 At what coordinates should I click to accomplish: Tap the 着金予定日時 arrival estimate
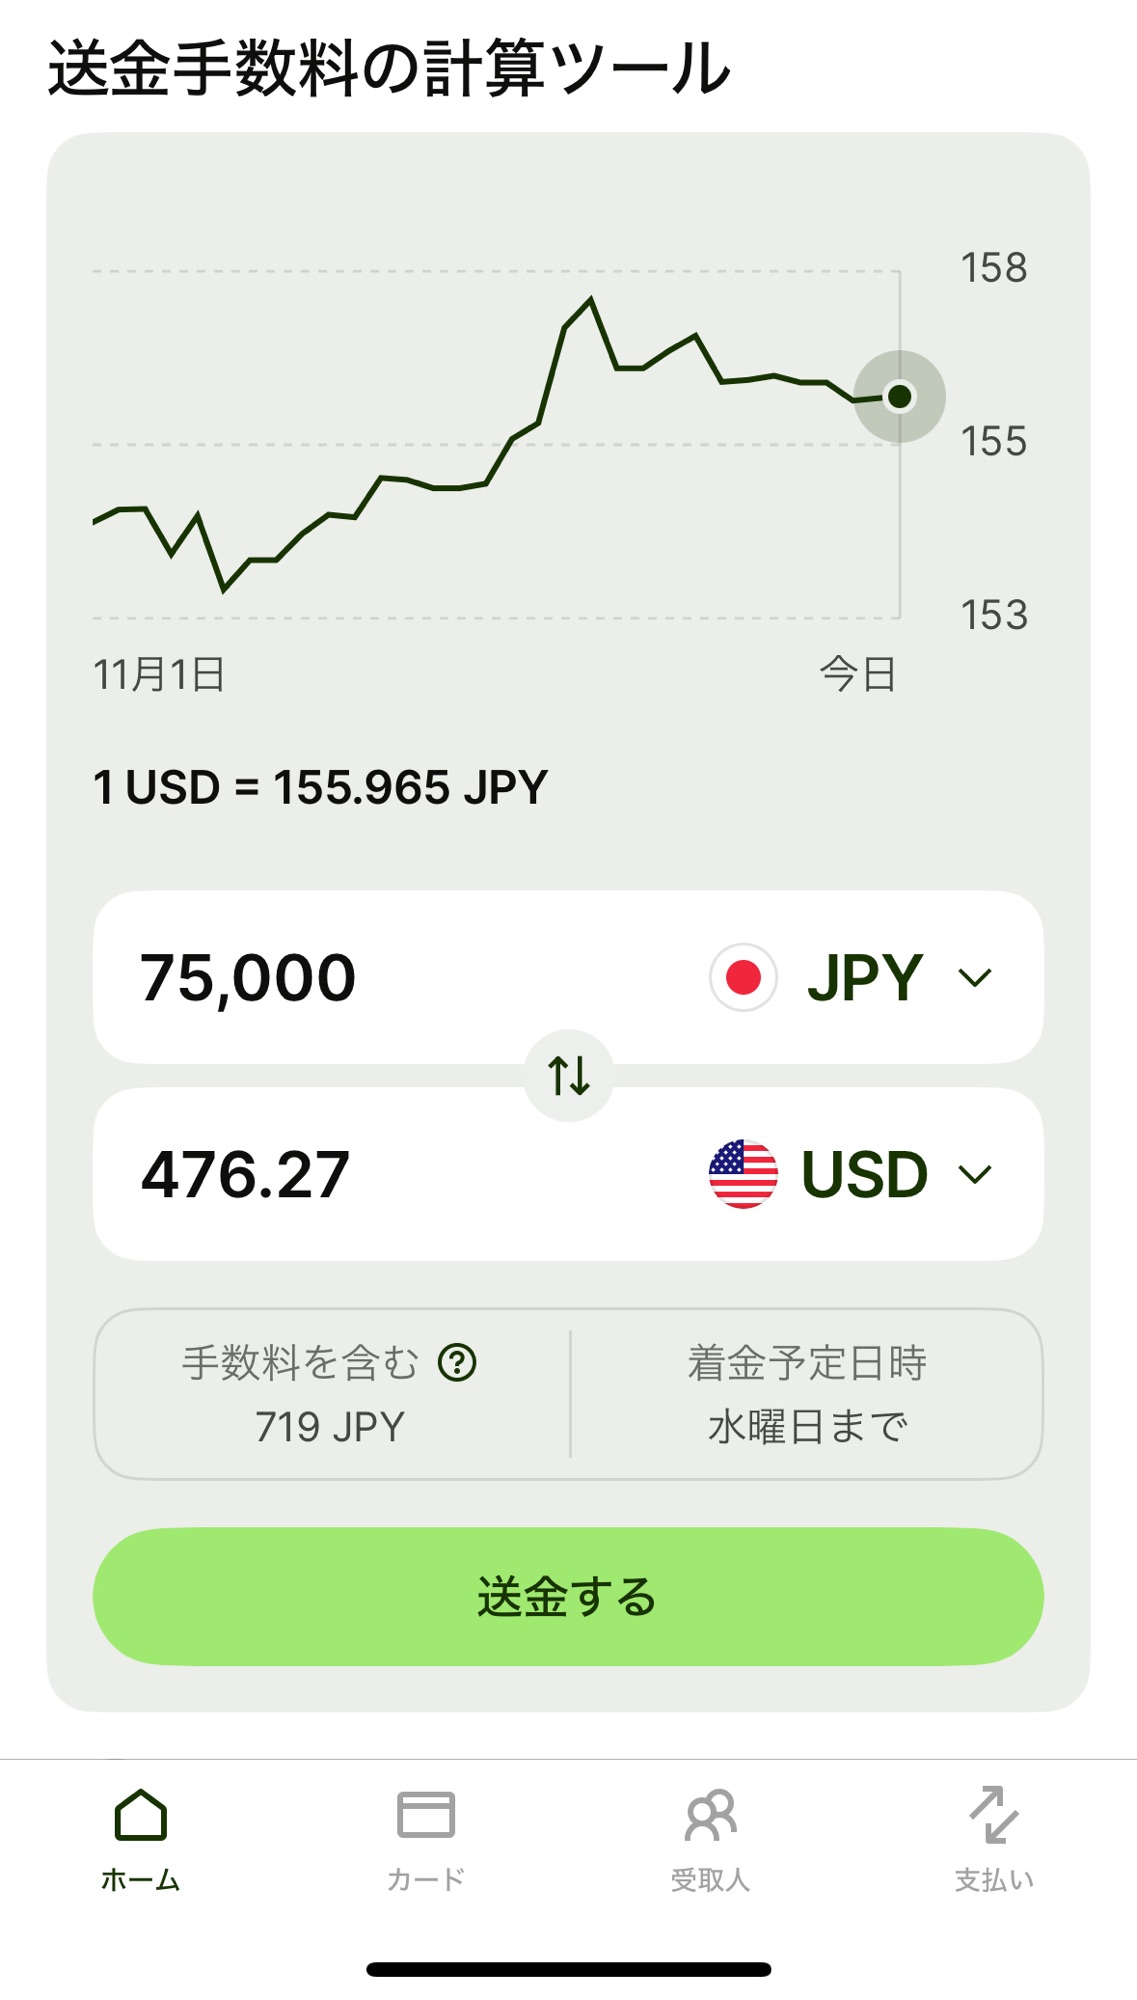click(807, 1394)
